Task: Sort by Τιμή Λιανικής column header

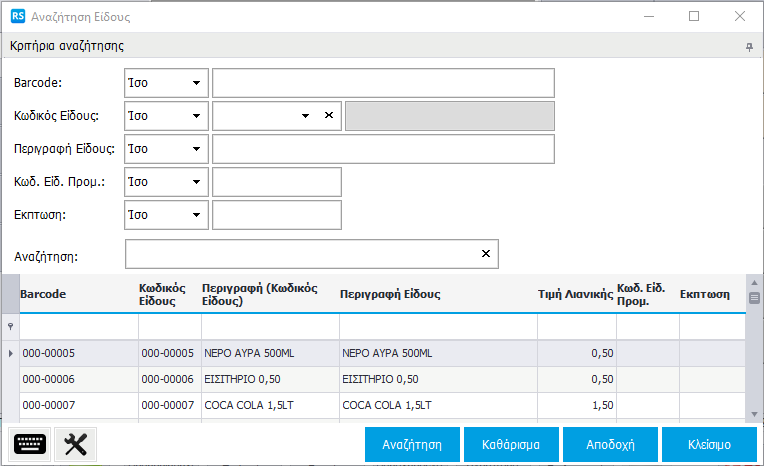Action: pos(575,295)
